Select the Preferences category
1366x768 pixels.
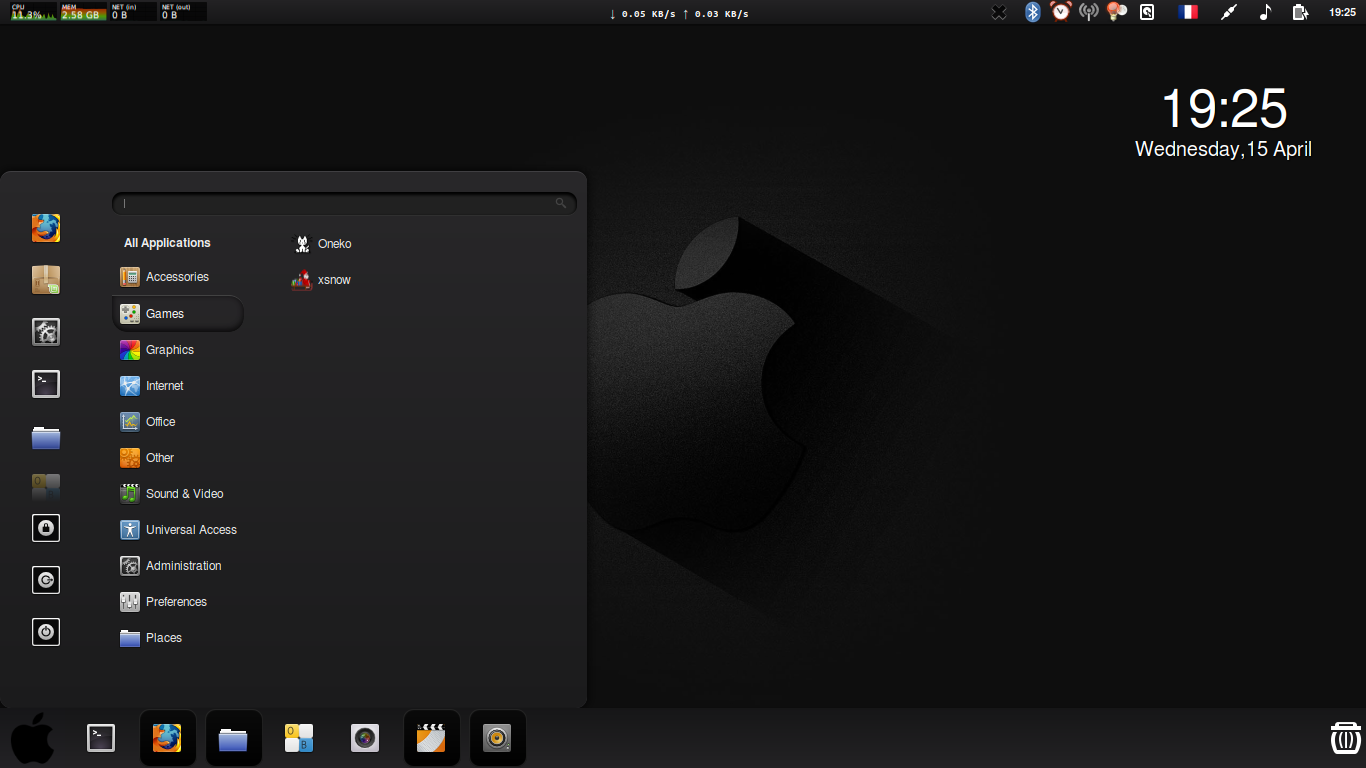pyautogui.click(x=178, y=602)
